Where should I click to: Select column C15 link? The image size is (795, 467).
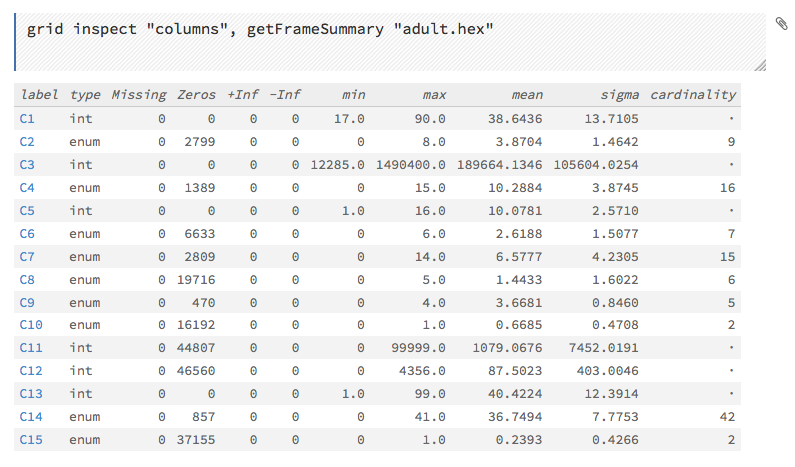click(x=31, y=440)
